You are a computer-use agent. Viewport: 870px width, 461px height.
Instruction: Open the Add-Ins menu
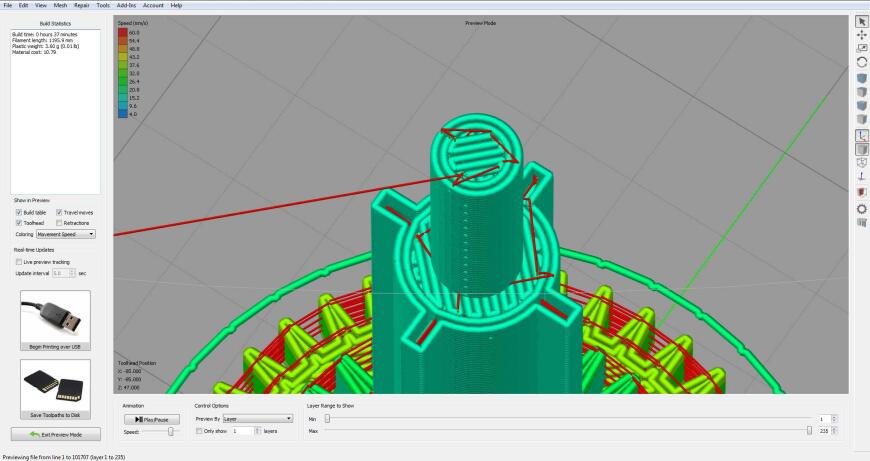(x=126, y=5)
